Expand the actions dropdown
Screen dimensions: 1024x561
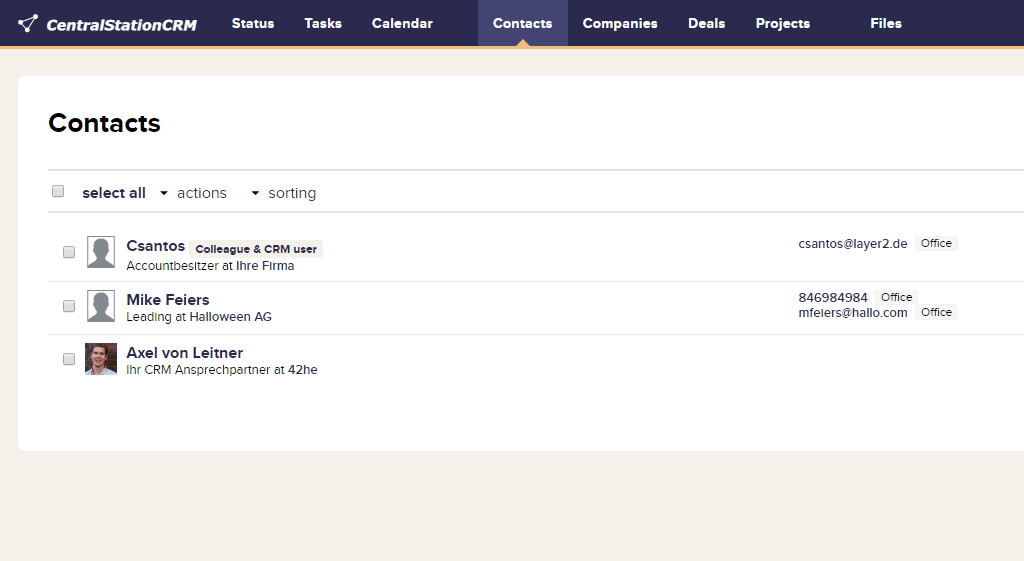click(x=194, y=193)
